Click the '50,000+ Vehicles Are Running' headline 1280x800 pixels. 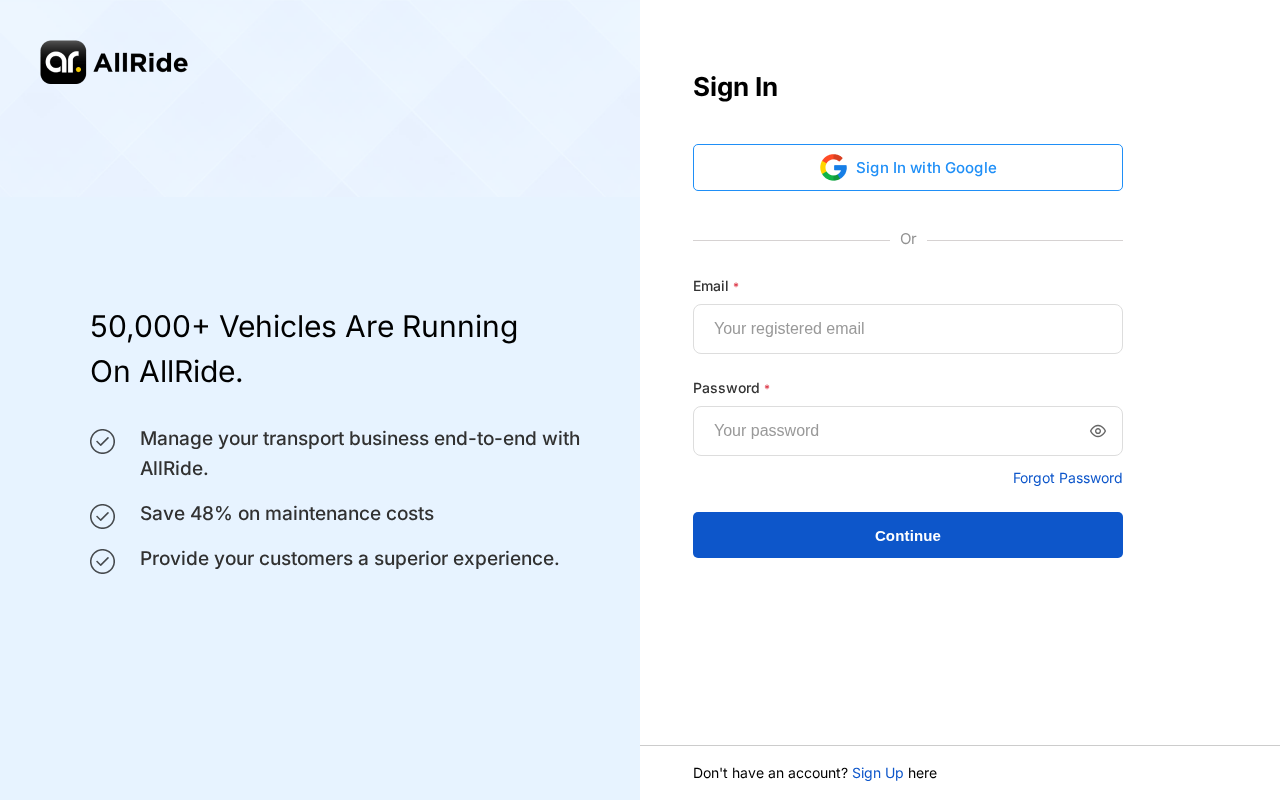click(304, 327)
